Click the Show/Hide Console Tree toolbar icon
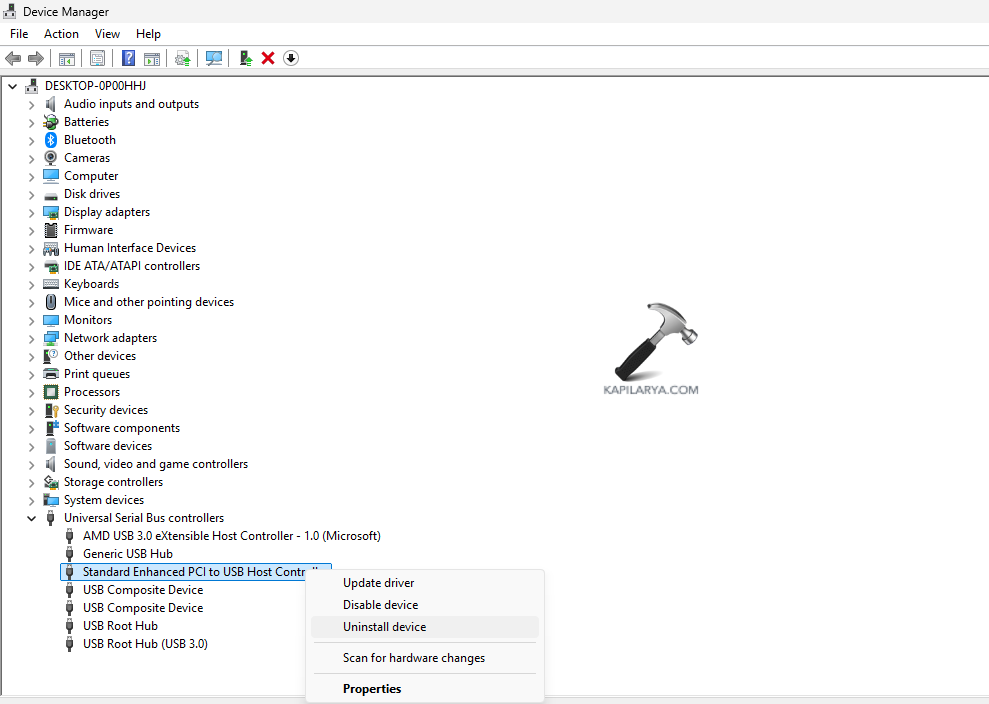 point(67,58)
